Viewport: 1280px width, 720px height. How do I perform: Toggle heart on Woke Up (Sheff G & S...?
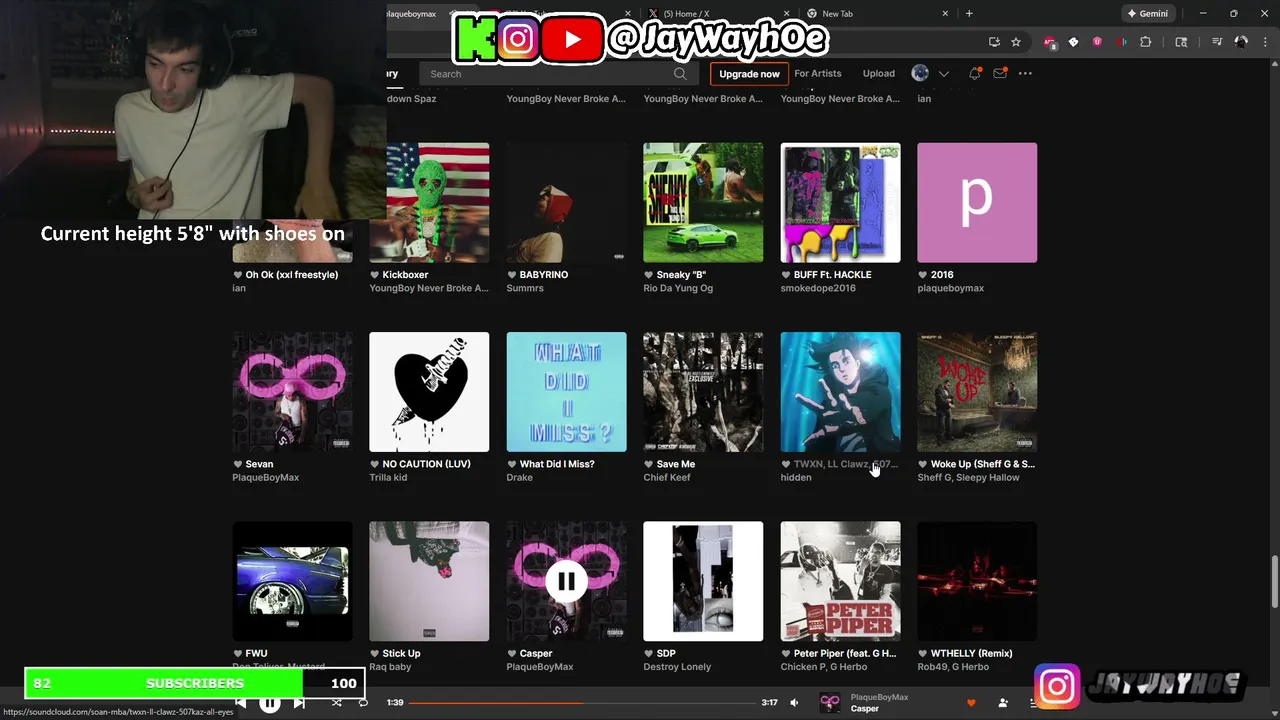[922, 464]
